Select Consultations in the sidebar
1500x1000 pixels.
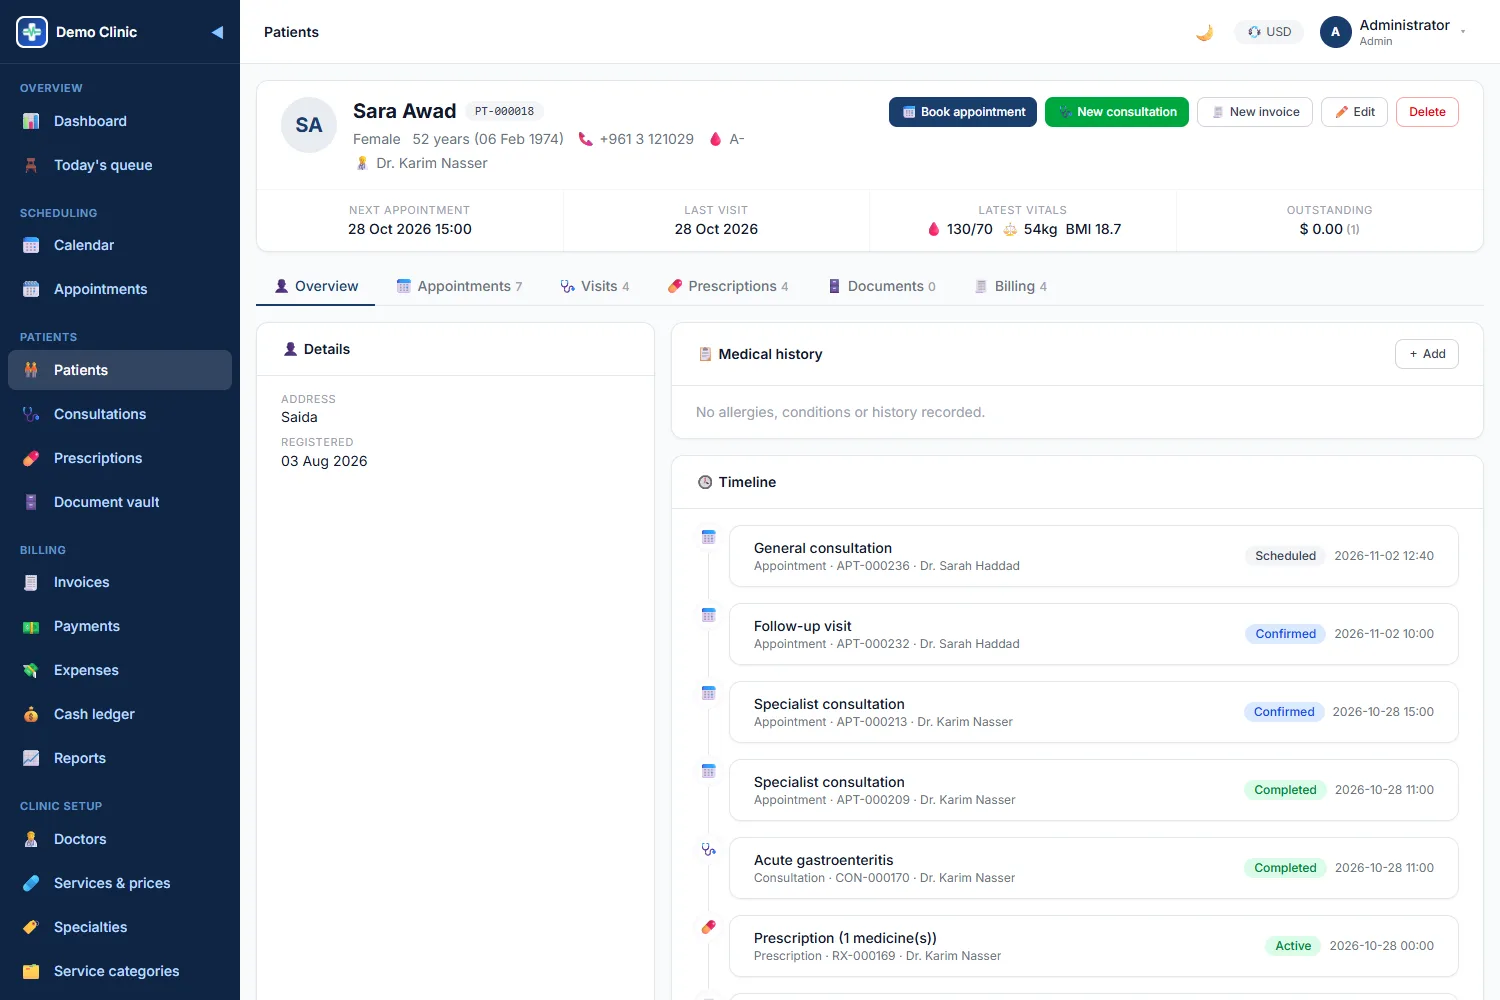pyautogui.click(x=120, y=414)
